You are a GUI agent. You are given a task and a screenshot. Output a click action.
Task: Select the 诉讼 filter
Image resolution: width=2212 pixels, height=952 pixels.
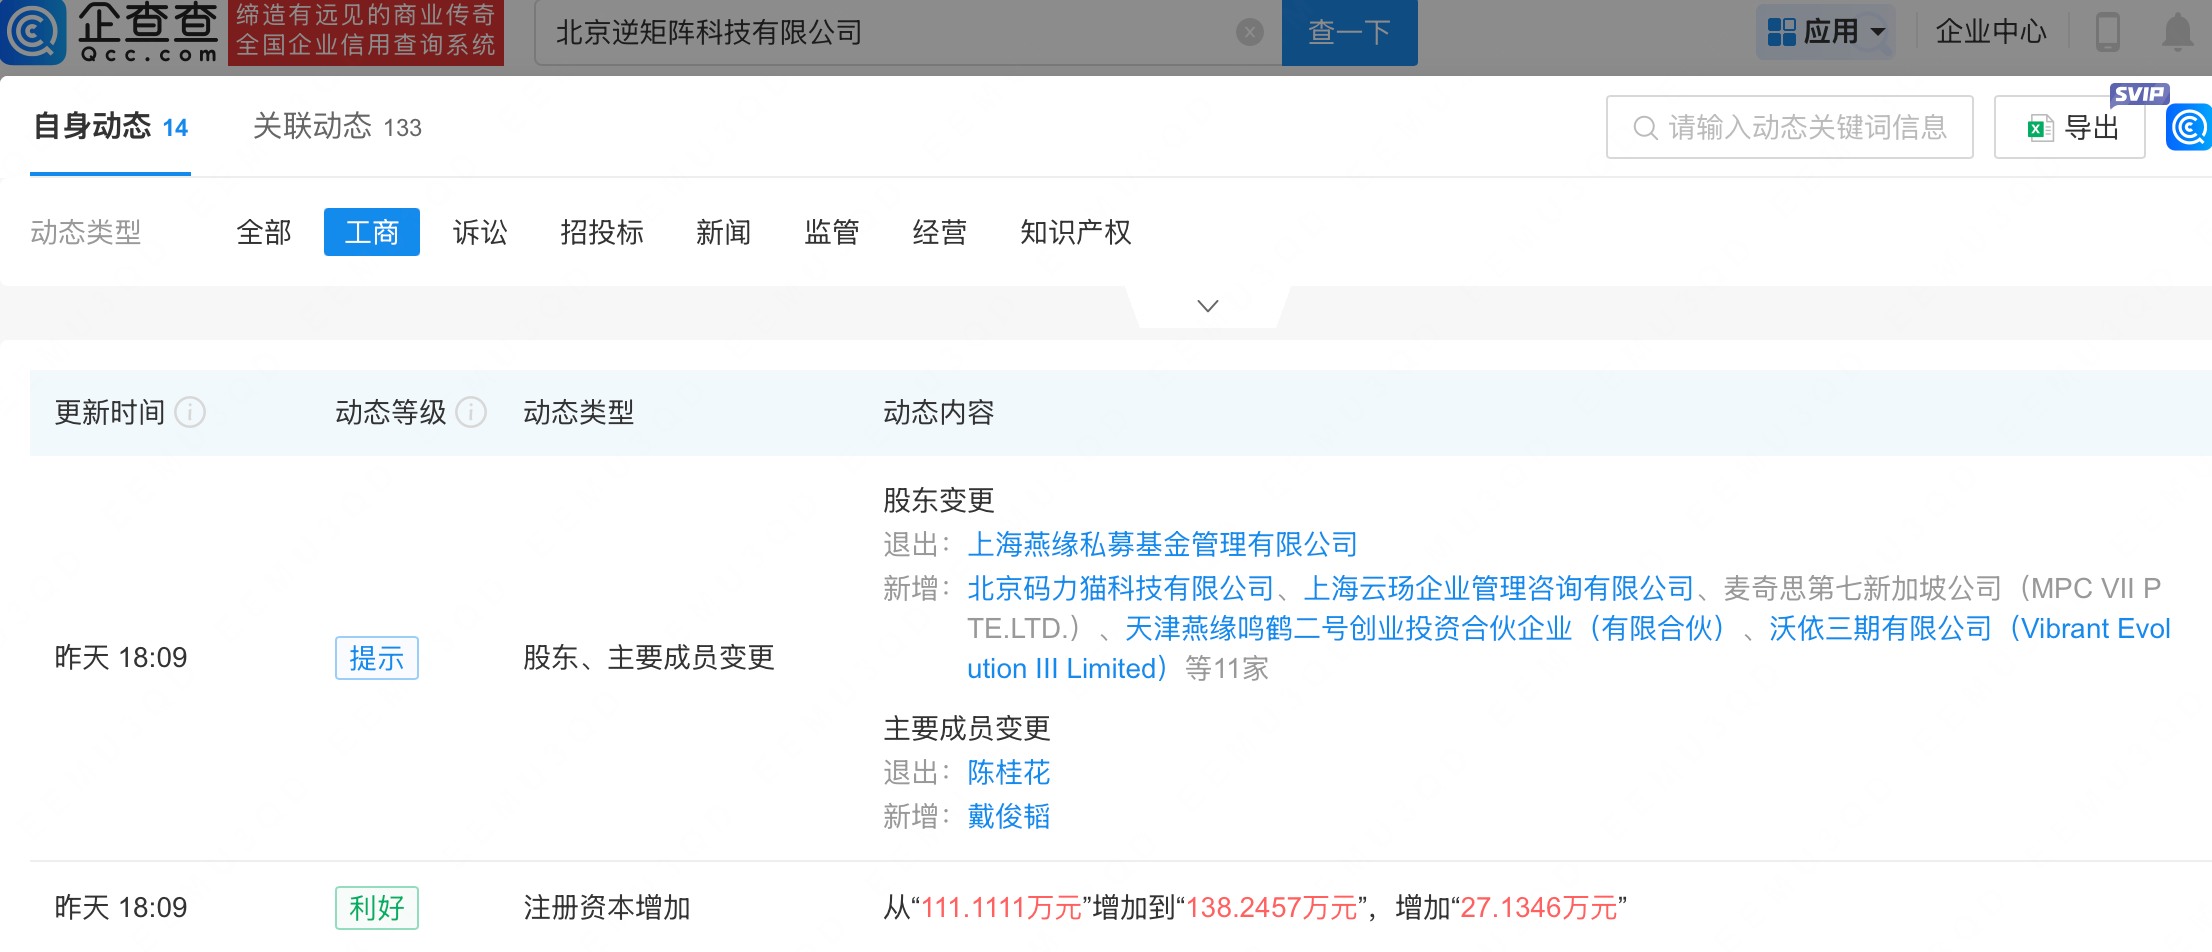pyautogui.click(x=480, y=232)
